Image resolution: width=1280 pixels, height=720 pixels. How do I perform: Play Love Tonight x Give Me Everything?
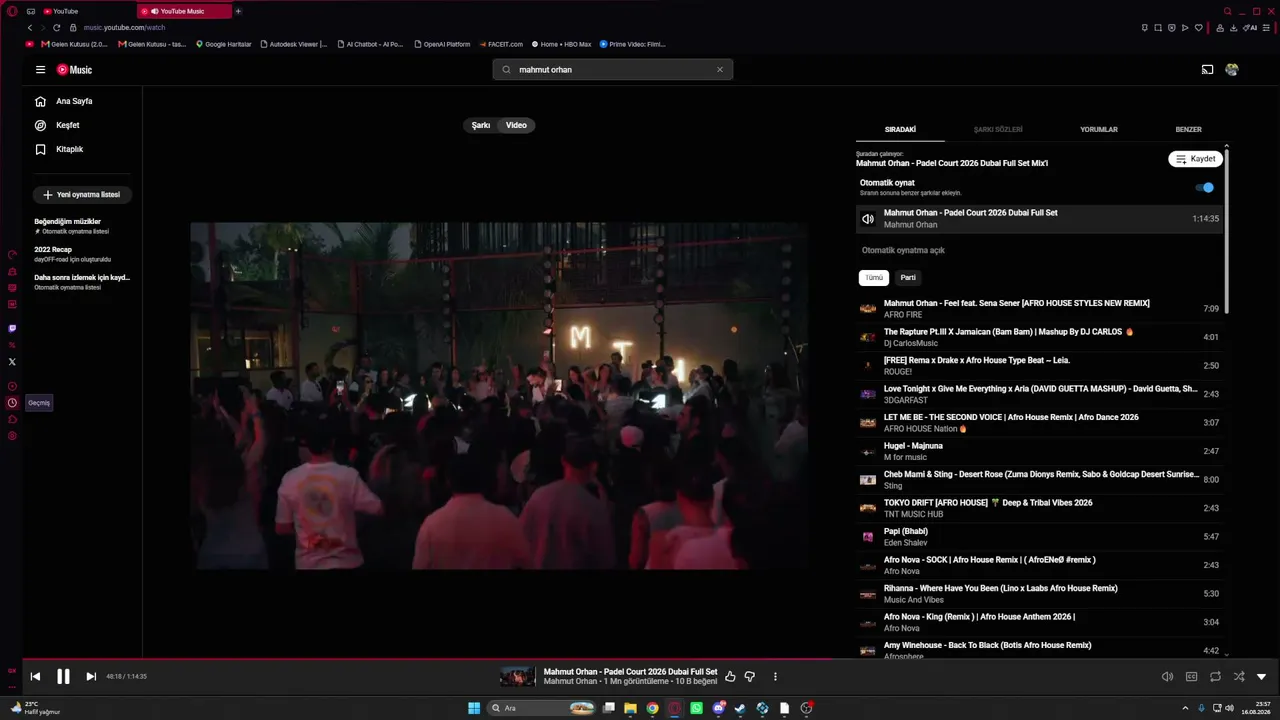click(1039, 394)
